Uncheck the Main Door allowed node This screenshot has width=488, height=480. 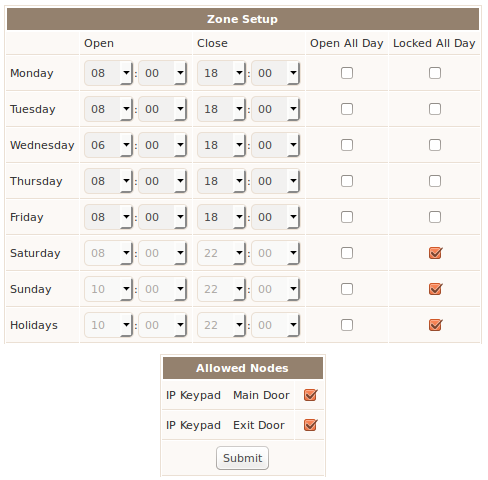coord(310,395)
